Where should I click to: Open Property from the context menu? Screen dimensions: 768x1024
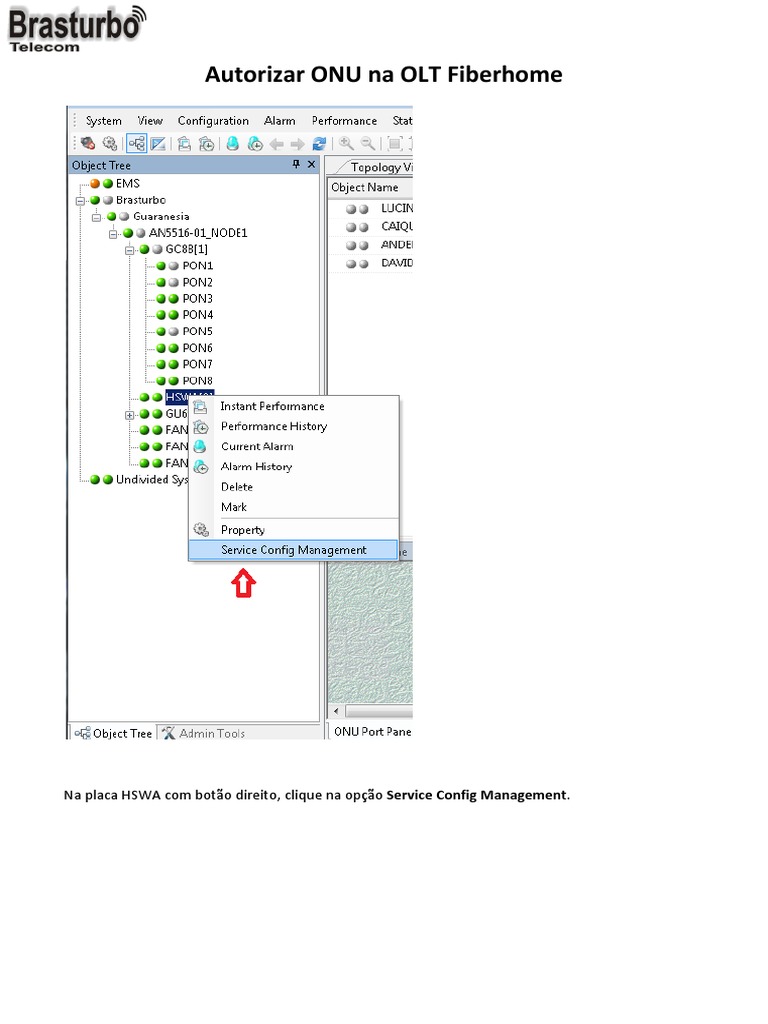pos(294,530)
